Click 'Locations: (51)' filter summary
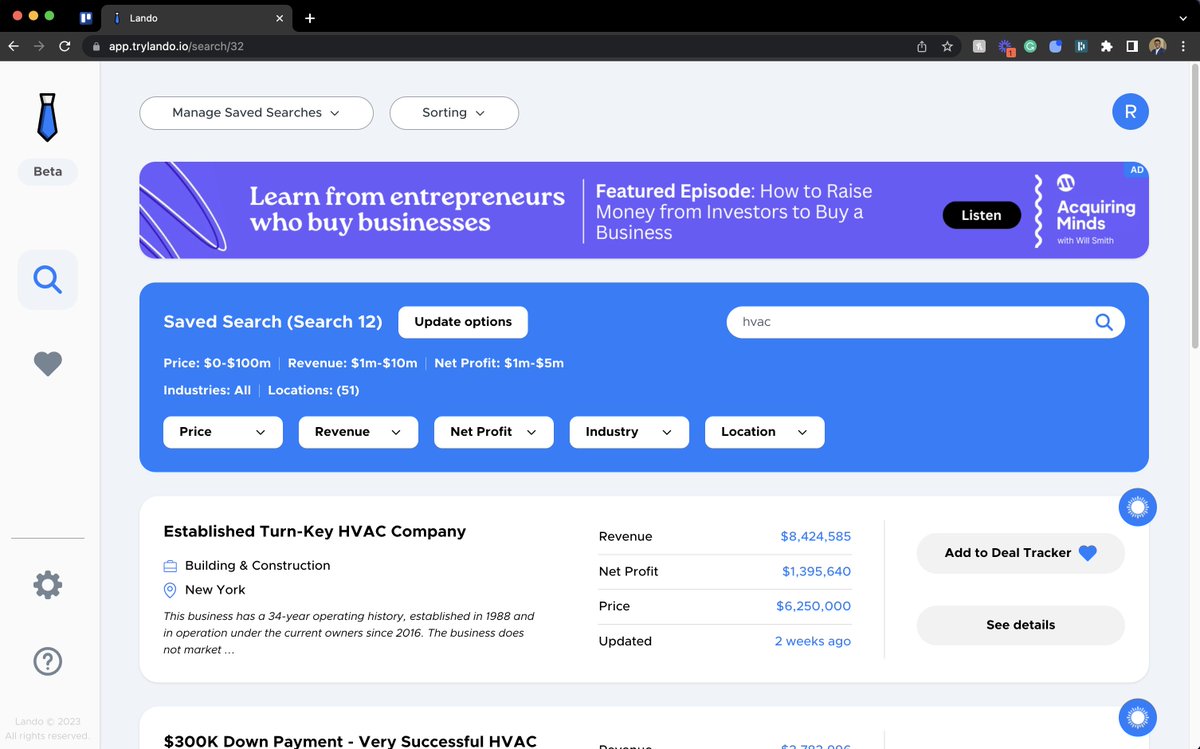The height and width of the screenshot is (749, 1200). (313, 390)
